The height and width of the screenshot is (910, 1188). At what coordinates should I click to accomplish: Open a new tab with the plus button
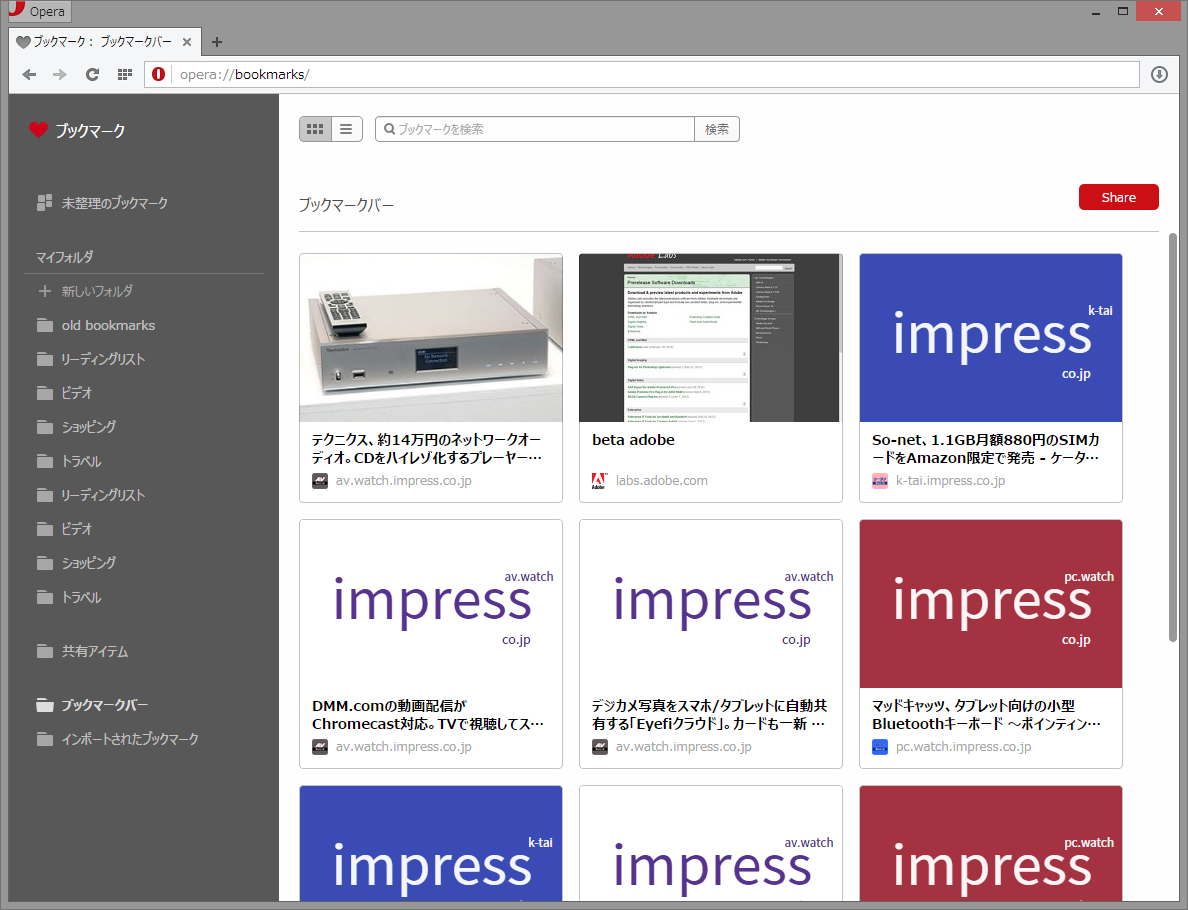(216, 42)
